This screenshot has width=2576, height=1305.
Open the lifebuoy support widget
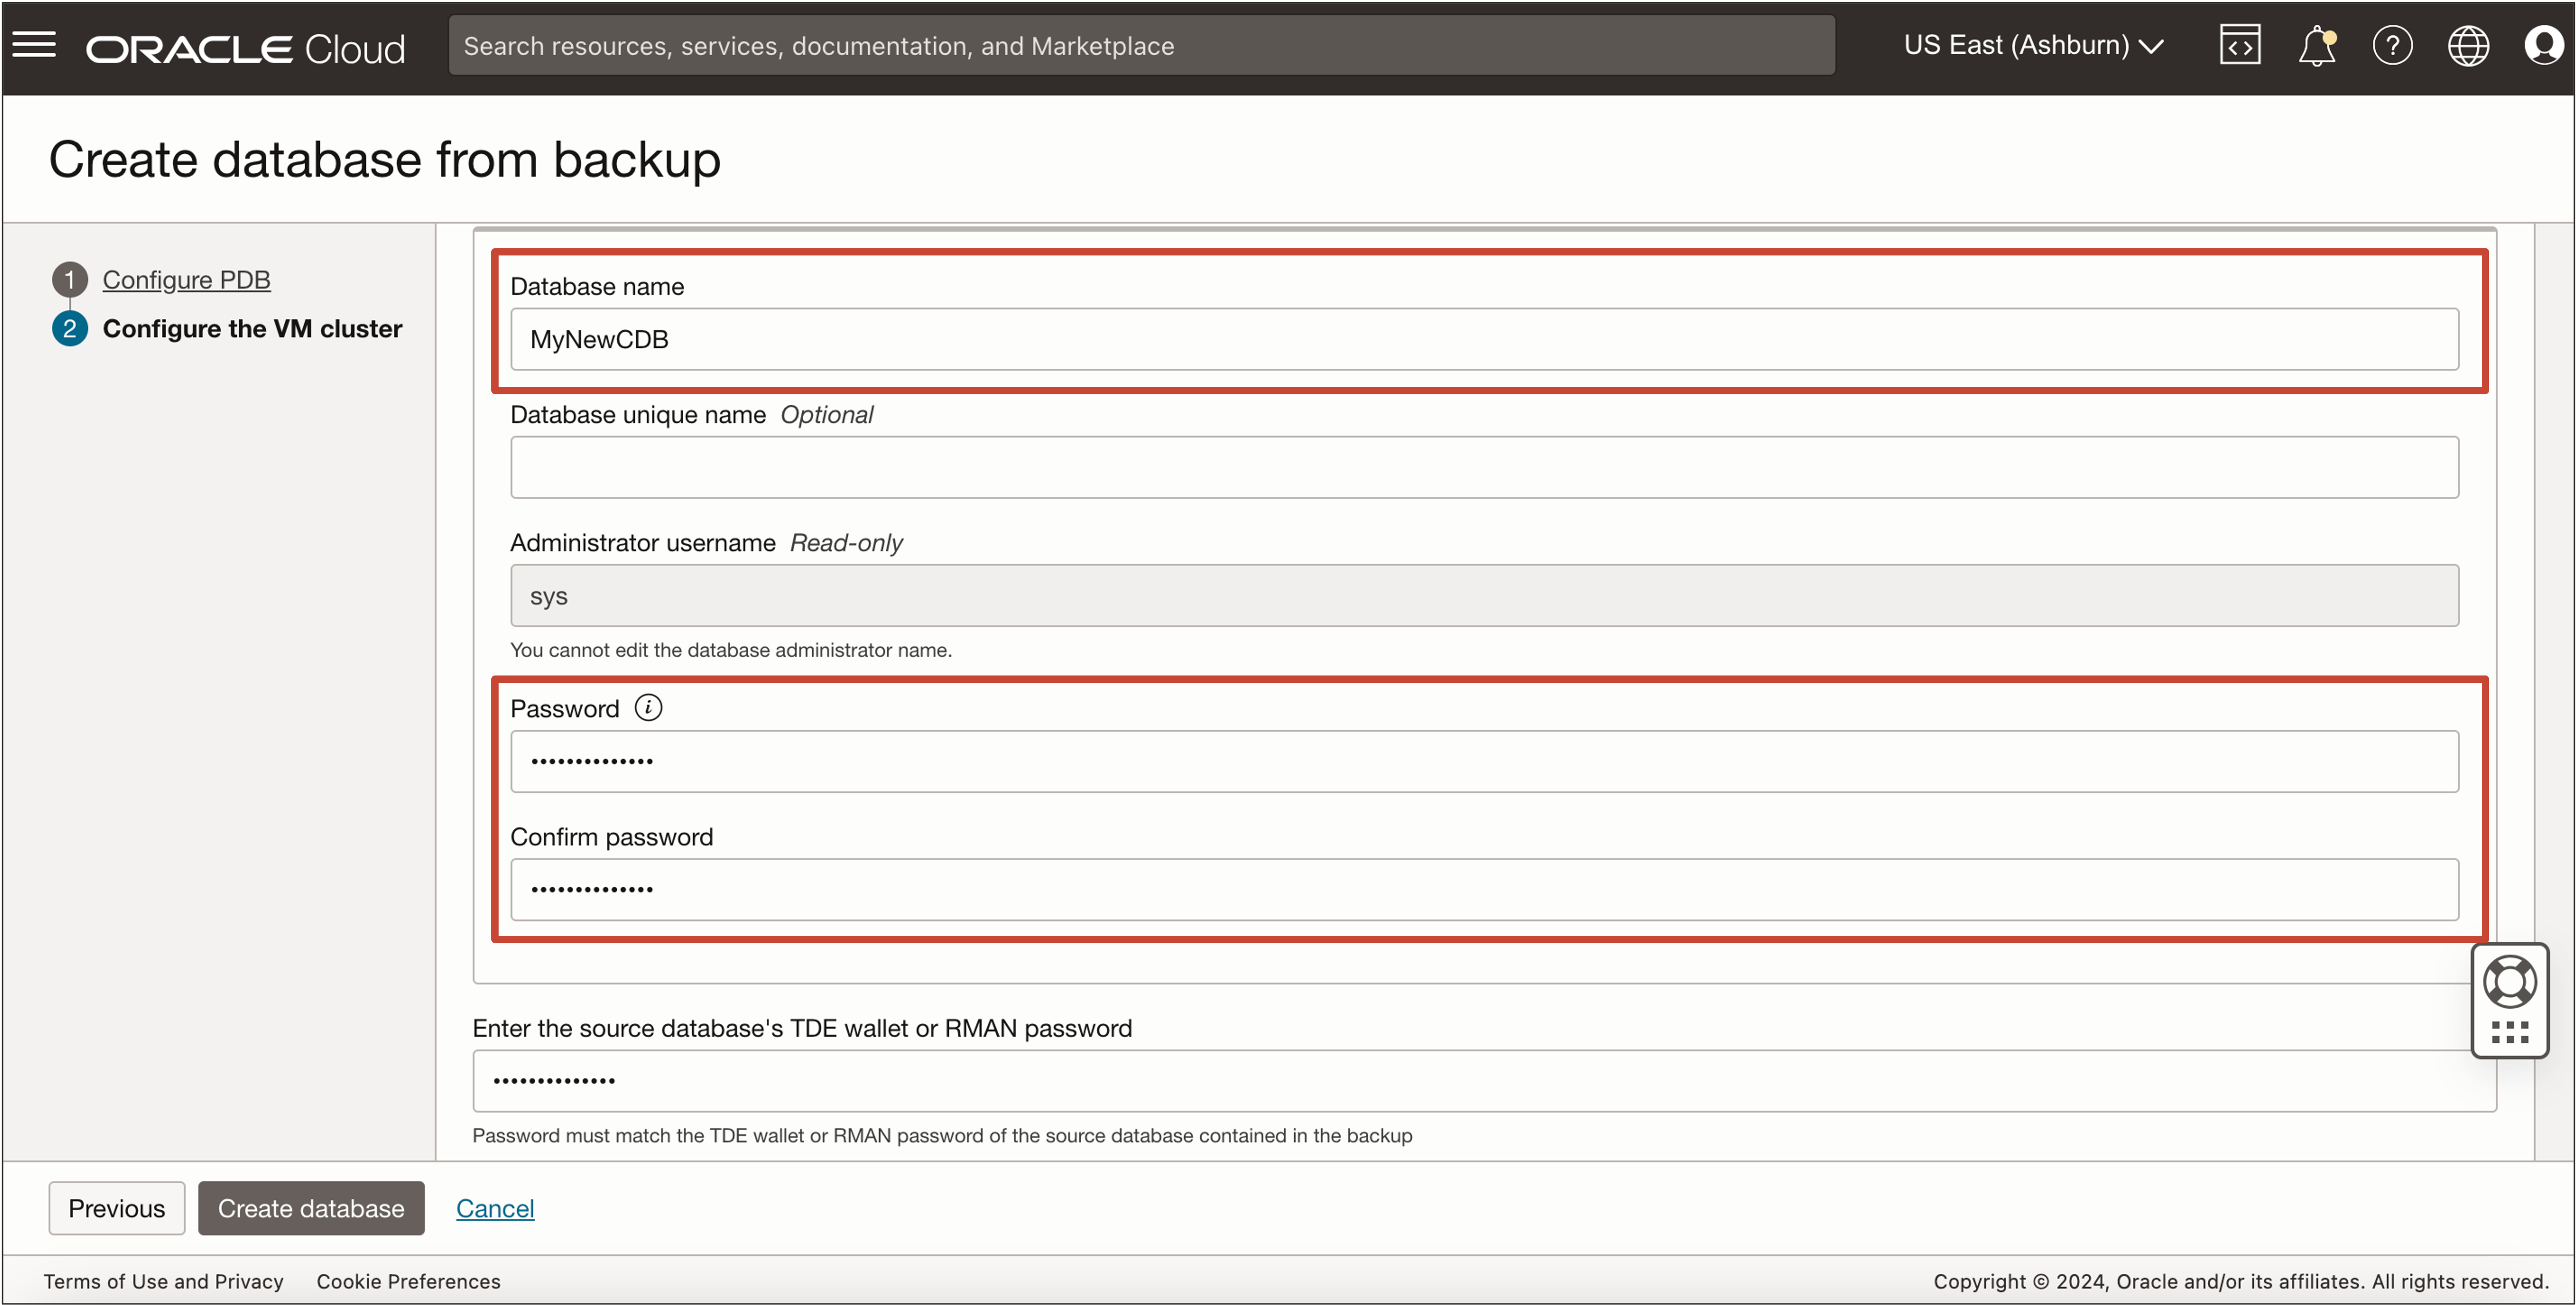pos(2509,981)
